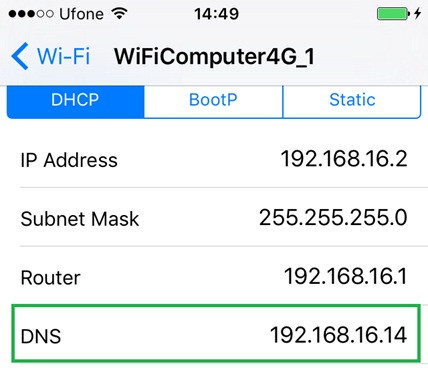The image size is (428, 368).
Task: Tap the 14:49 clock in status bar
Action: [217, 14]
